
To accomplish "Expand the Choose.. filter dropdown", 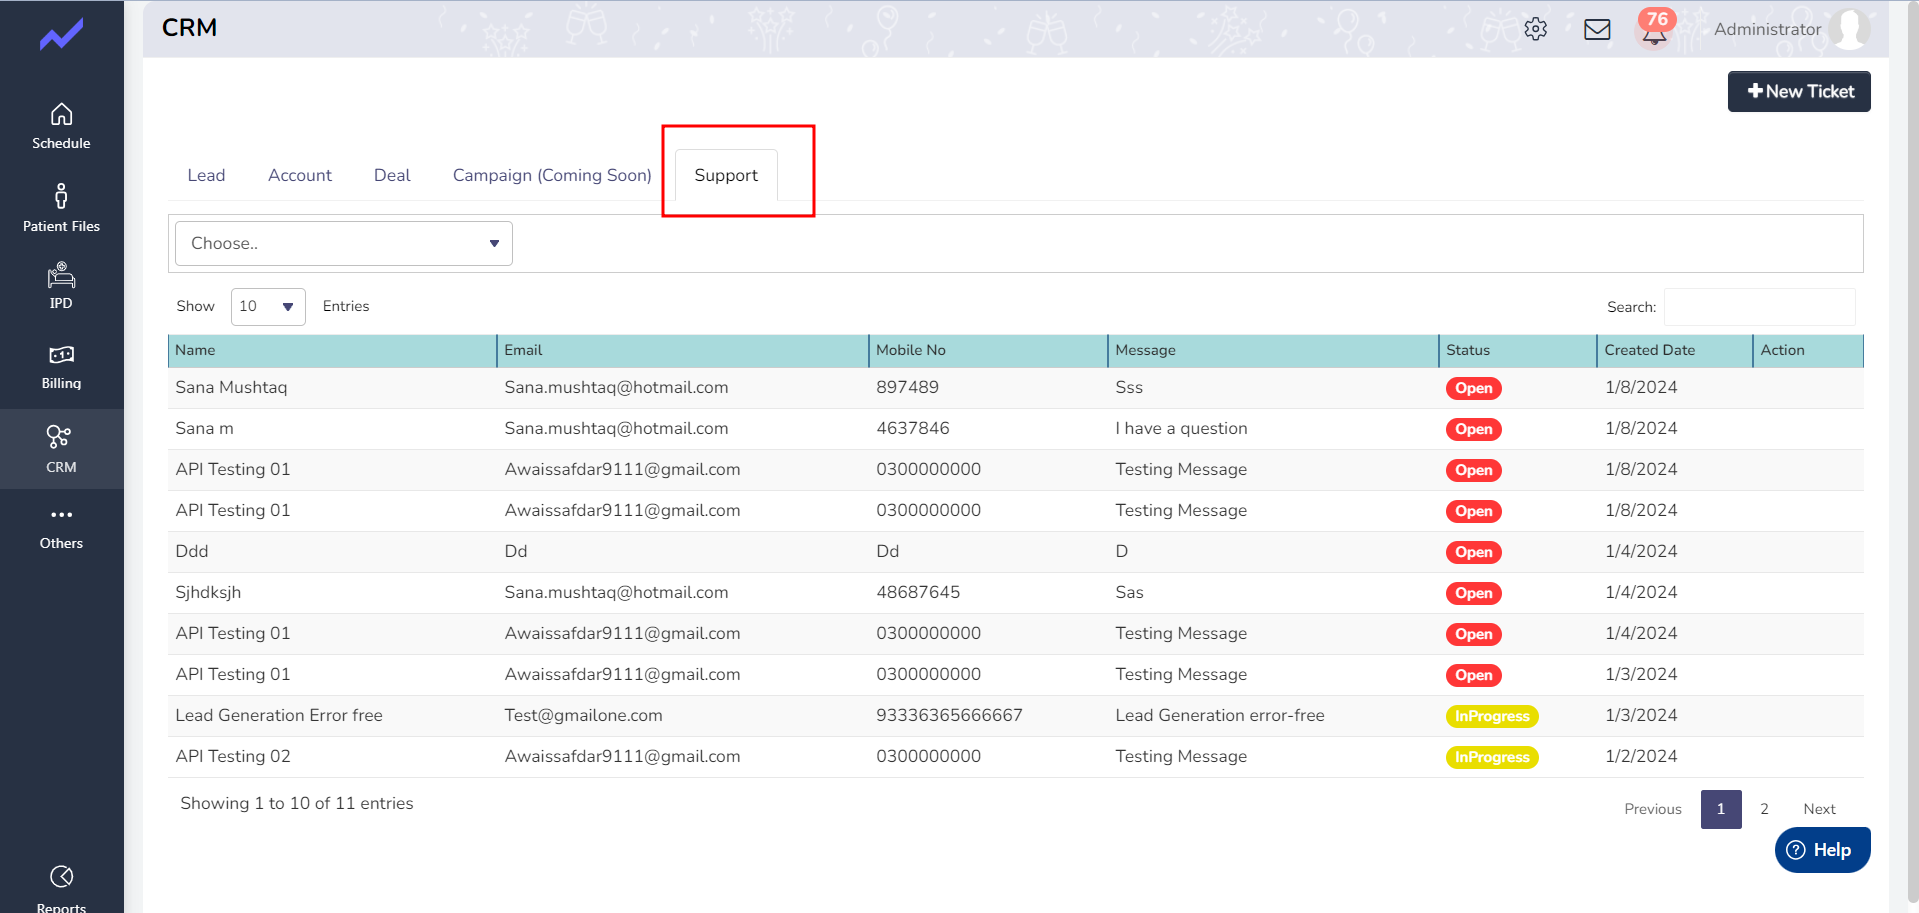I will tap(344, 243).
